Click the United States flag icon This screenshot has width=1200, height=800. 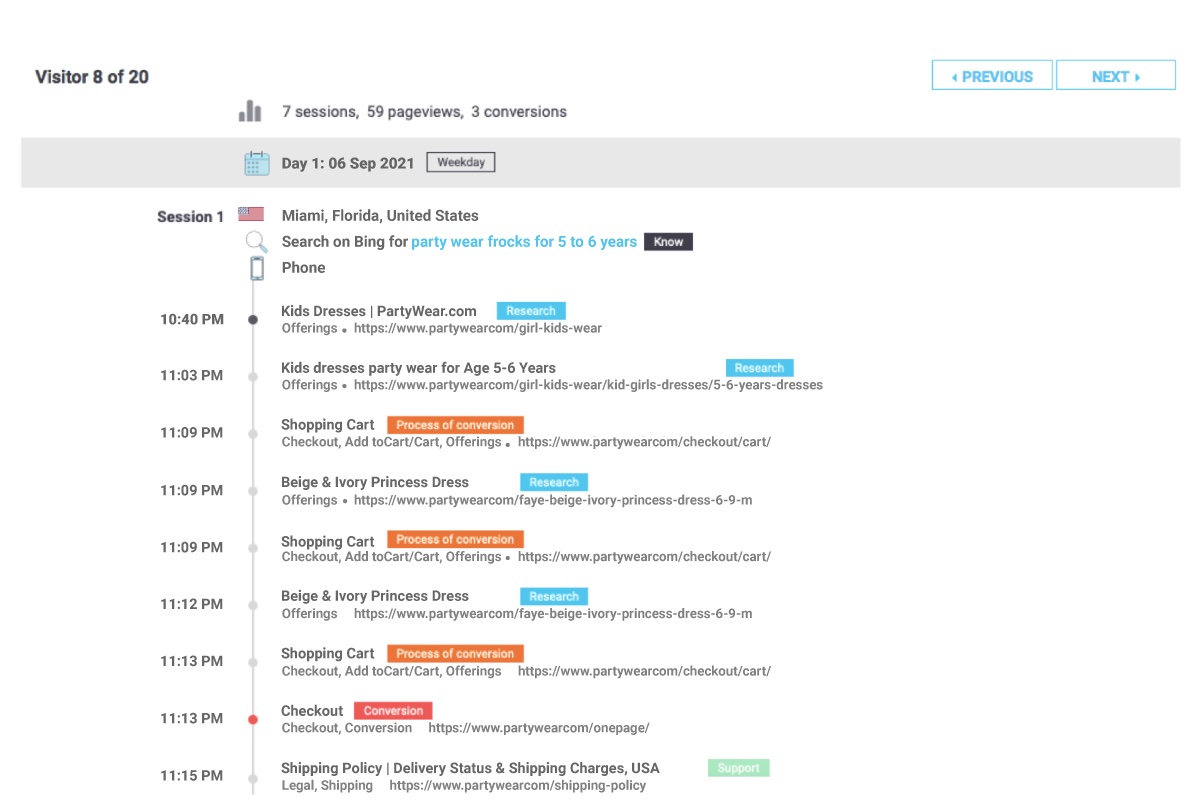pyautogui.click(x=250, y=212)
